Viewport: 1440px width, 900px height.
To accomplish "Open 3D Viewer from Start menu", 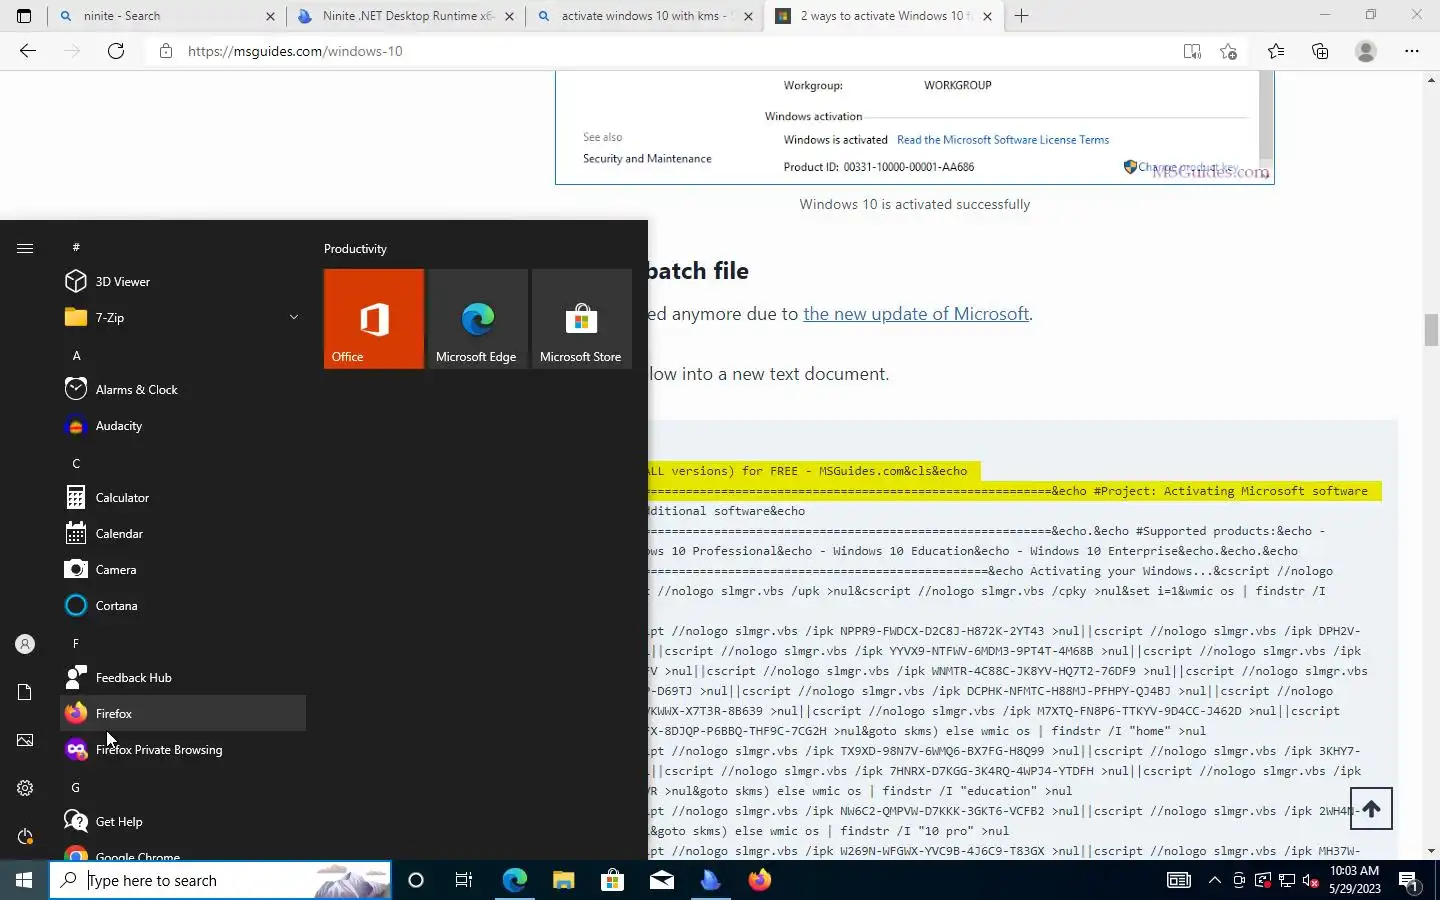I will (x=183, y=282).
